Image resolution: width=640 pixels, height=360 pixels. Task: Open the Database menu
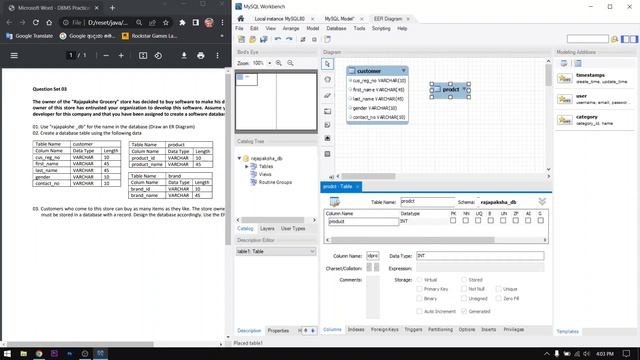click(336, 29)
